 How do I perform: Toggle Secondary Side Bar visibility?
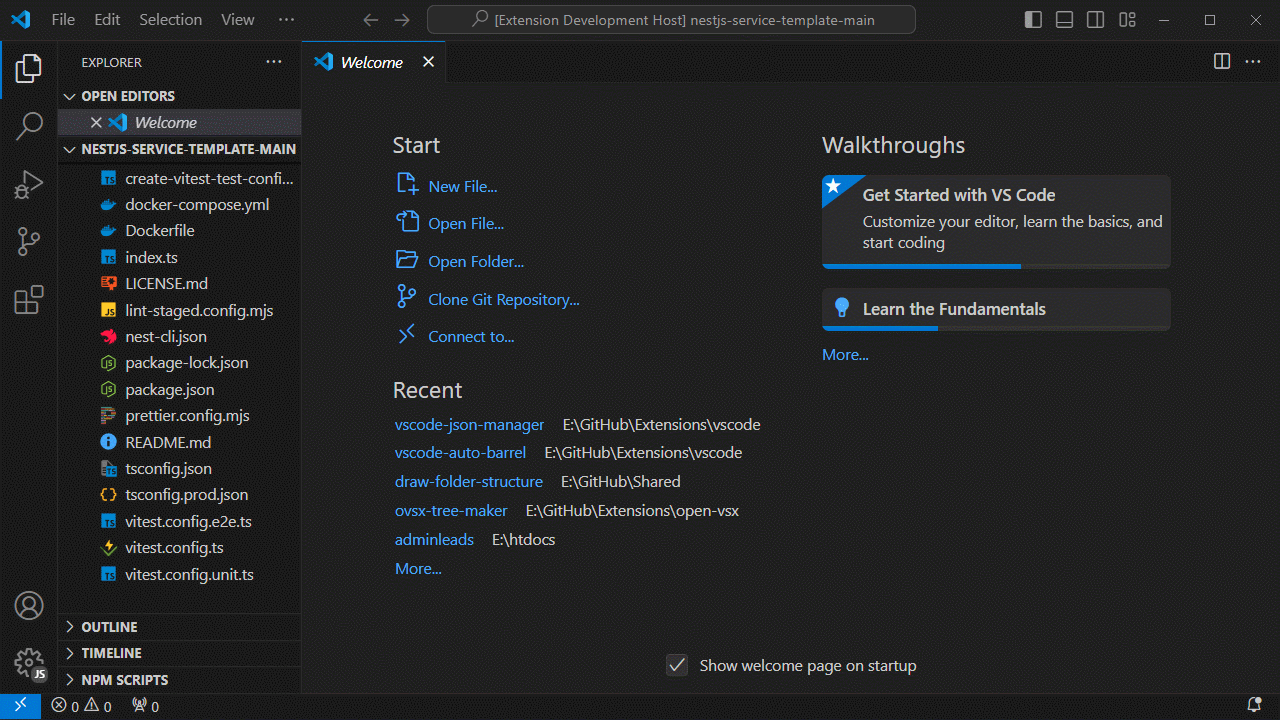pos(1096,20)
